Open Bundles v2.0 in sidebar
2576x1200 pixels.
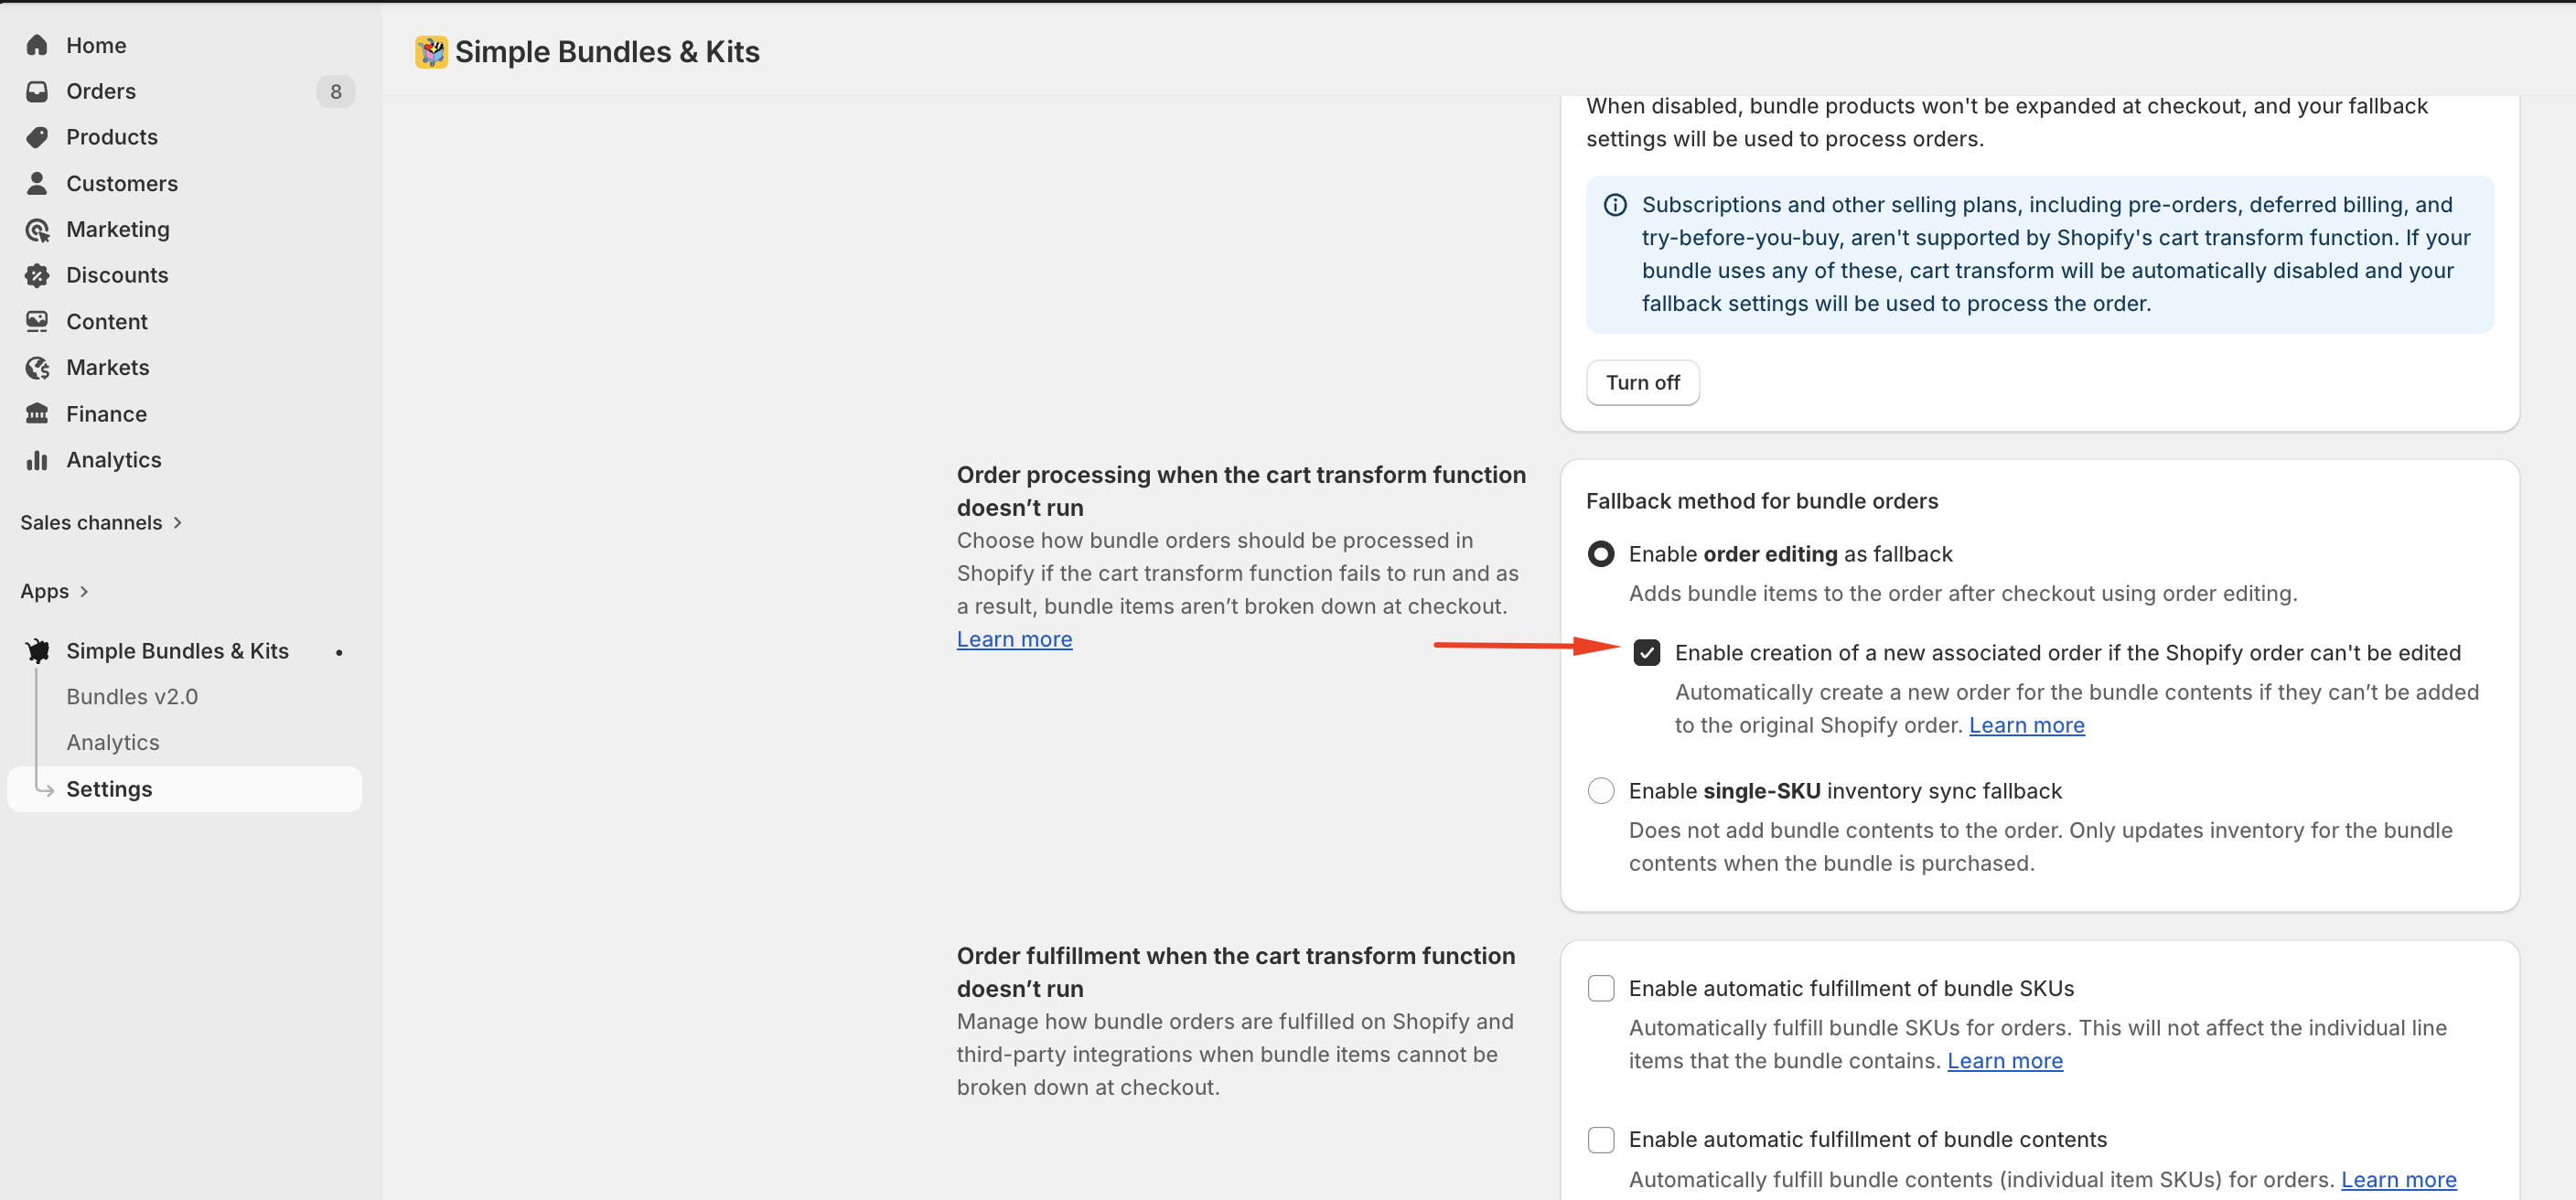[132, 696]
